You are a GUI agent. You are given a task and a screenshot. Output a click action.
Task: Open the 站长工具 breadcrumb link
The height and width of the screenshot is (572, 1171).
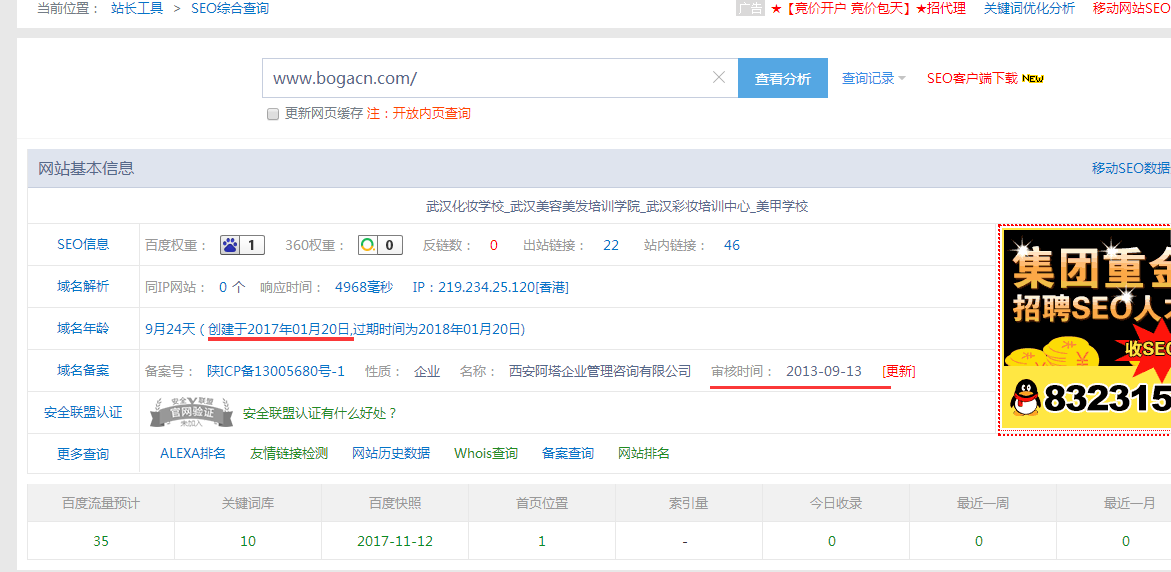coord(137,9)
